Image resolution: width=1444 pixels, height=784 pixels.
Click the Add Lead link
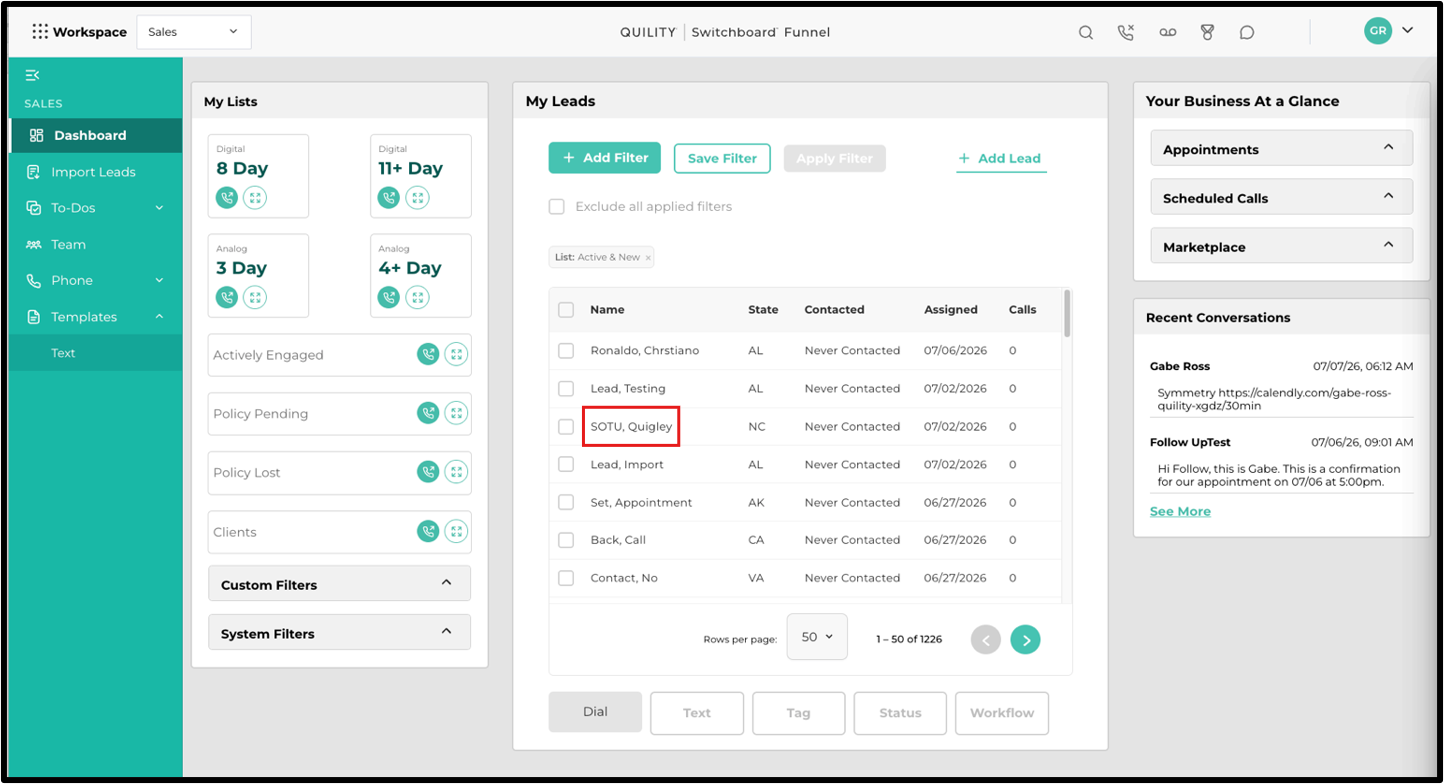[1001, 158]
